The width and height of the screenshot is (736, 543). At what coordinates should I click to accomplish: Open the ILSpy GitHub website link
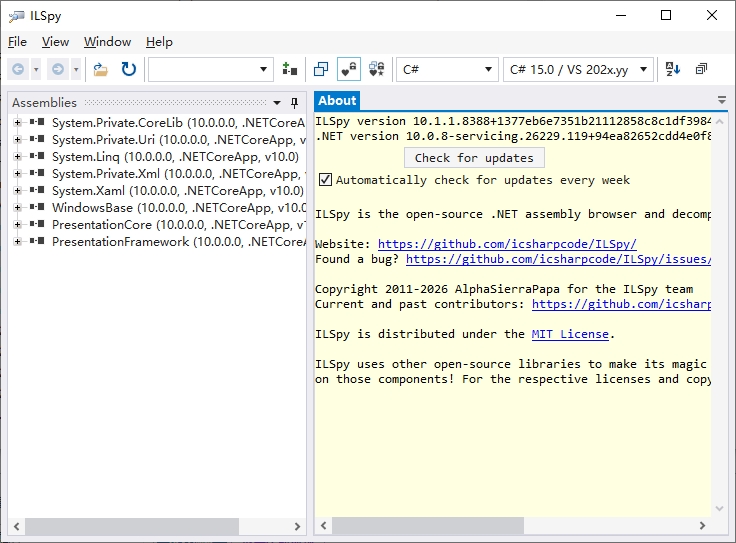click(507, 244)
